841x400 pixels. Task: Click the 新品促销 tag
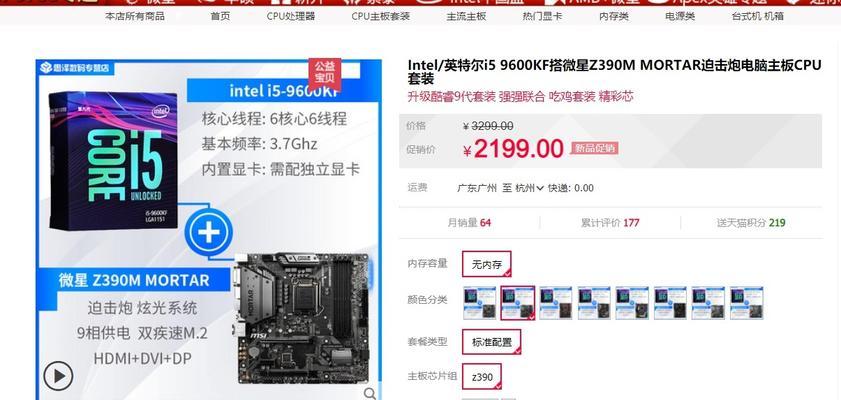point(594,149)
